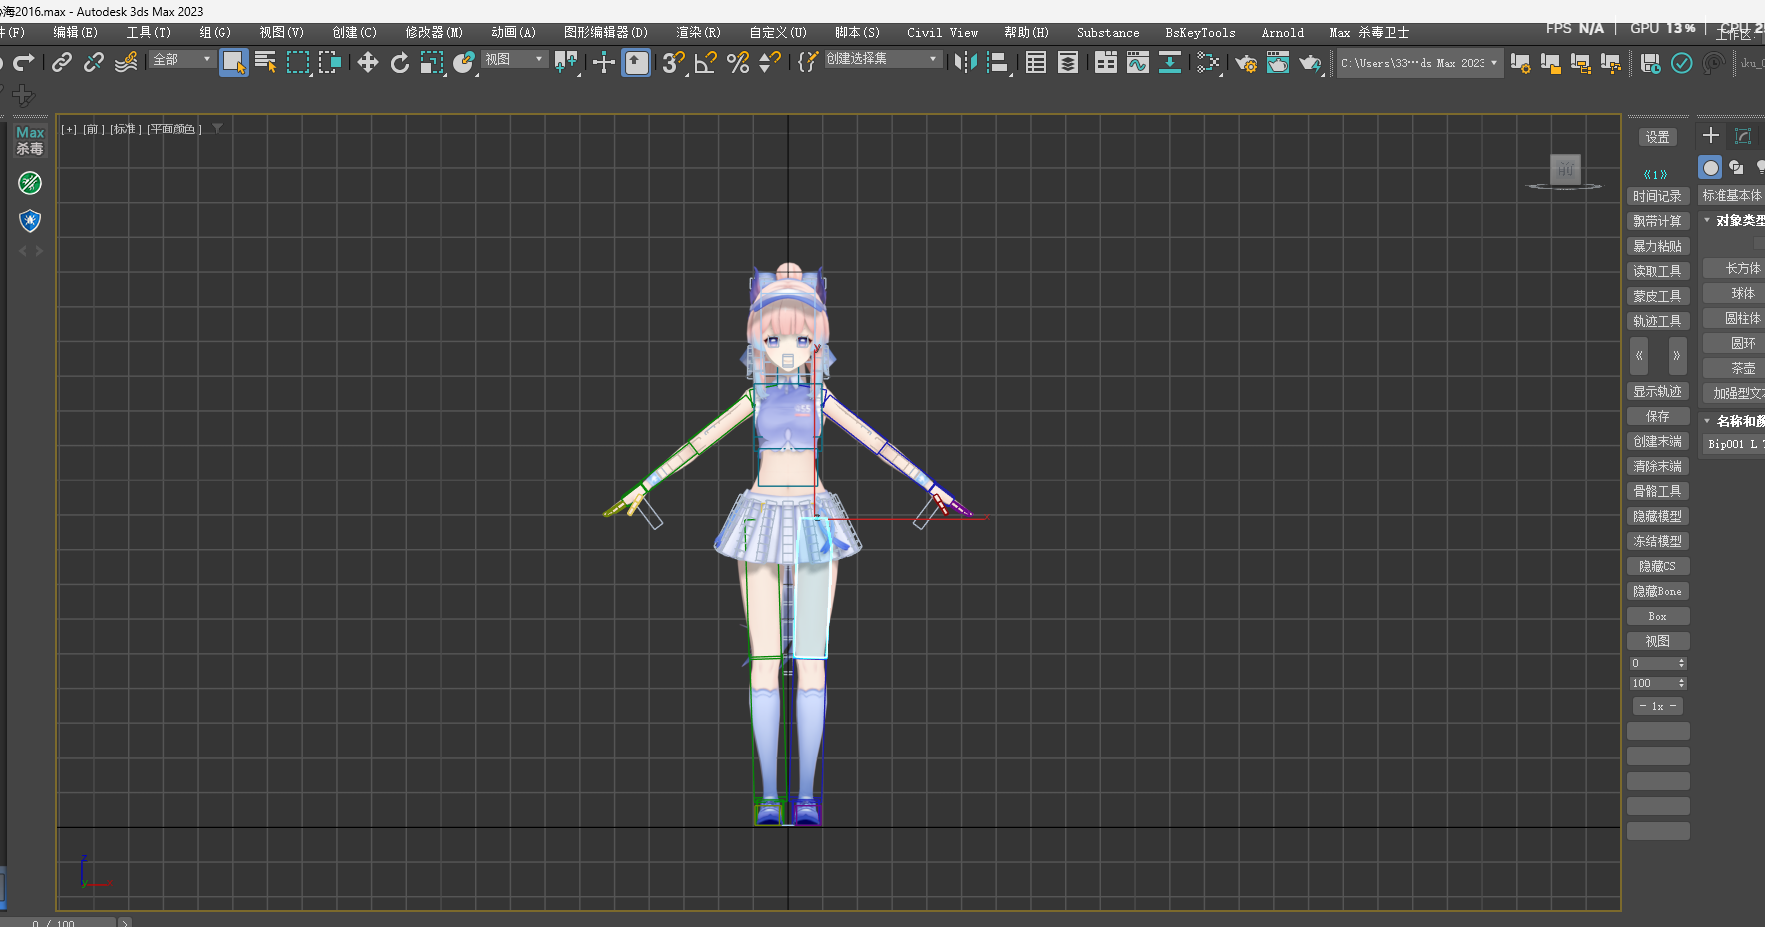Viewport: 1765px width, 927px height.
Task: Open the BsKeyTools menu
Action: [1200, 33]
